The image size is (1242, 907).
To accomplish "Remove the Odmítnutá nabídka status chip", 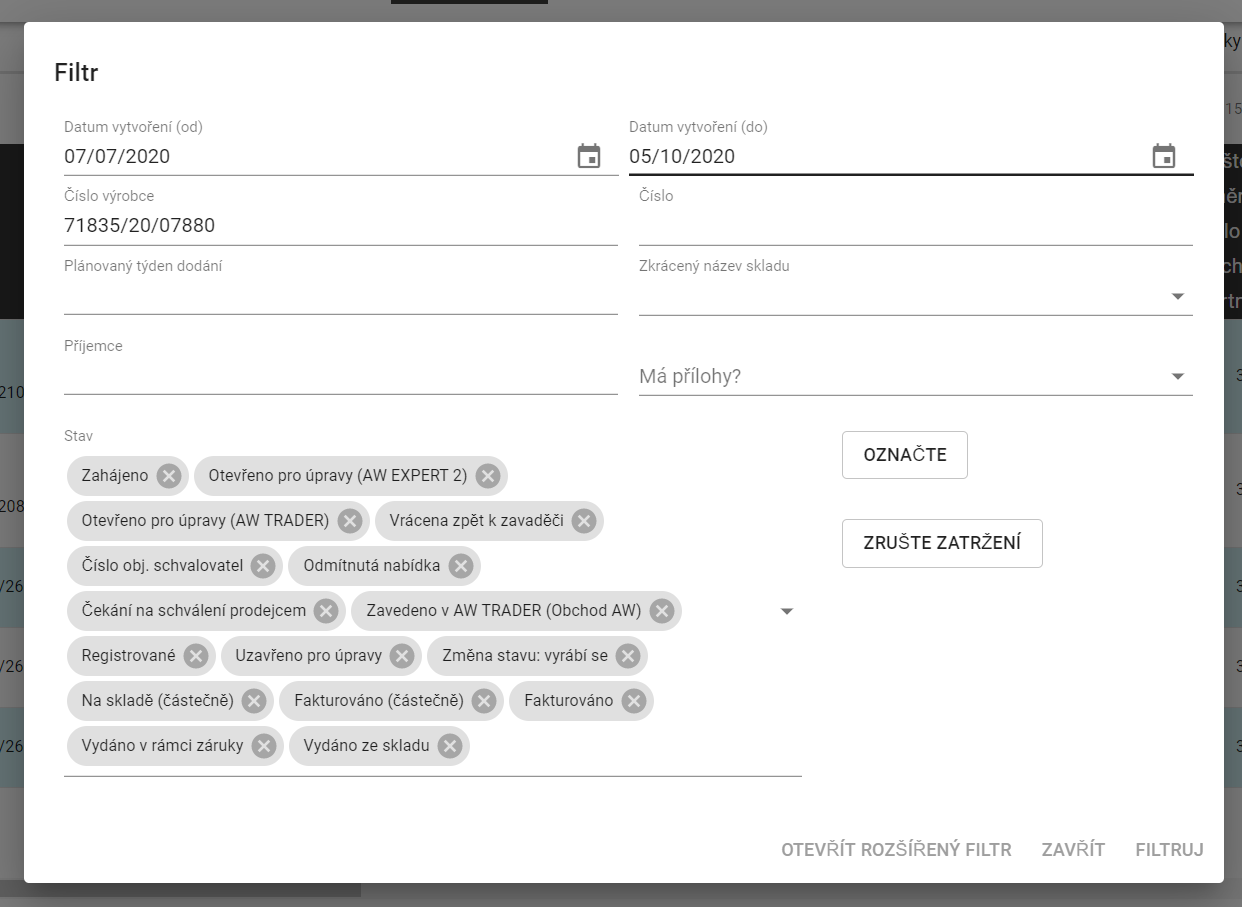I will pos(460,566).
